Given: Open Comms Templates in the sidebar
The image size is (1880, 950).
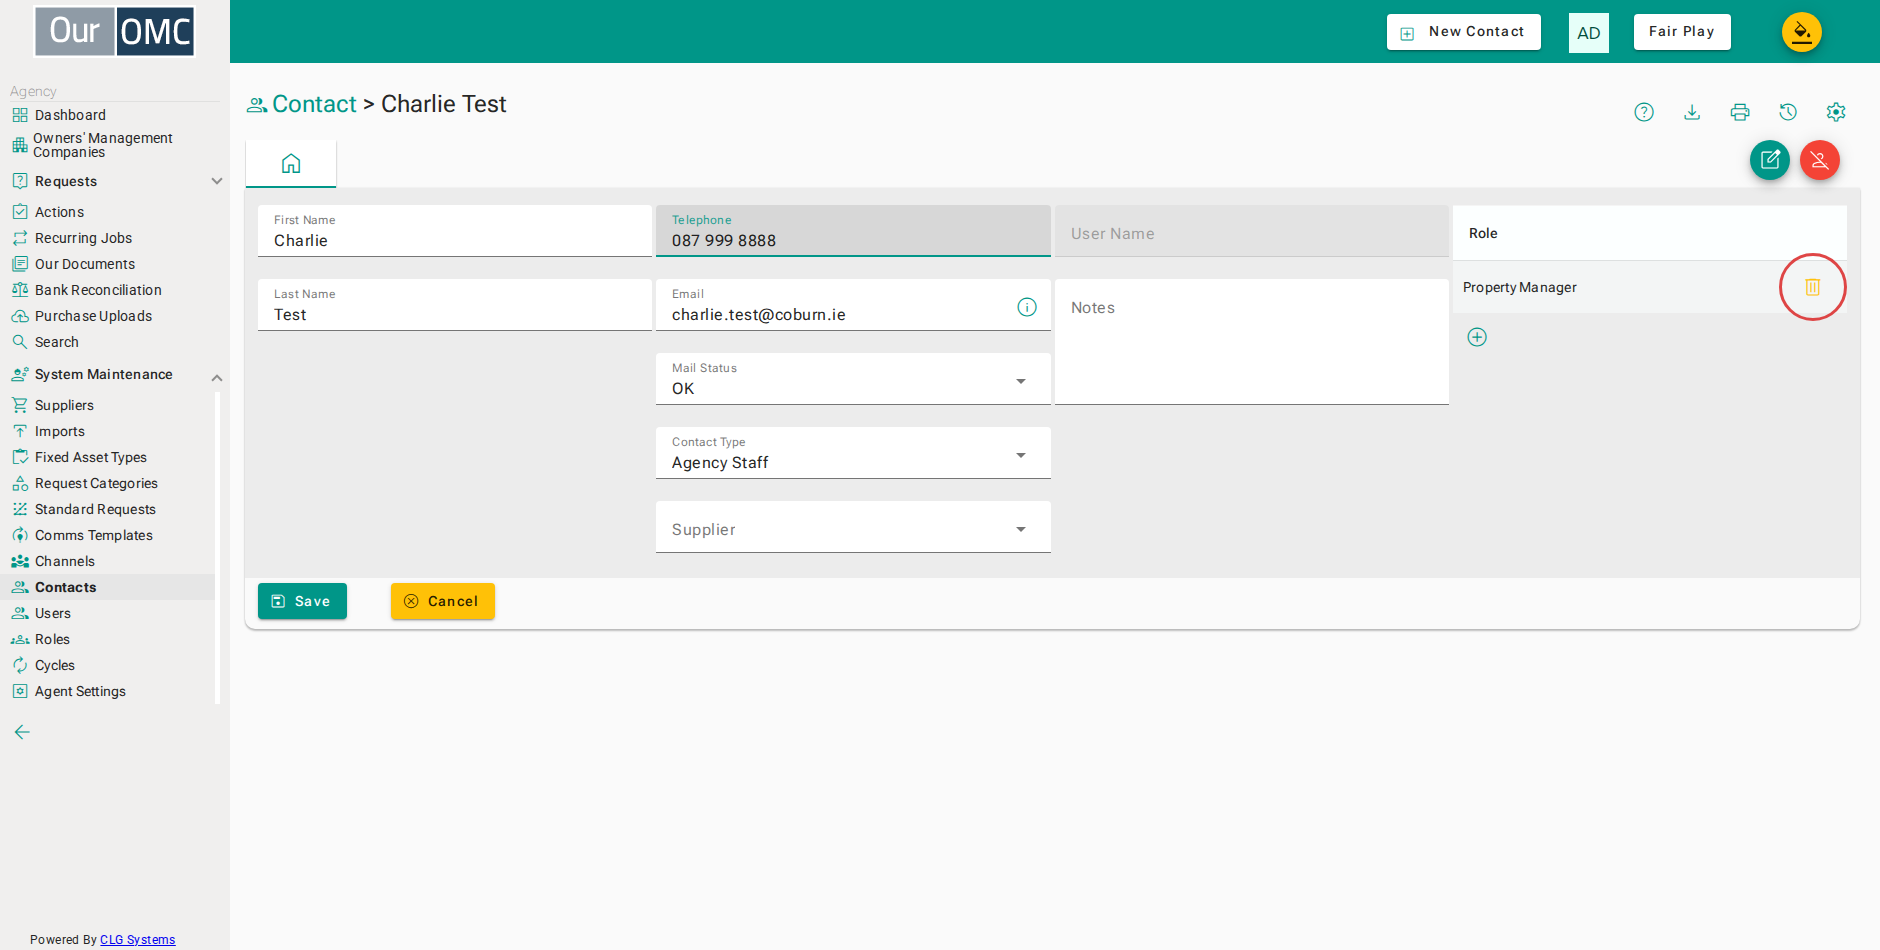Looking at the screenshot, I should point(94,535).
